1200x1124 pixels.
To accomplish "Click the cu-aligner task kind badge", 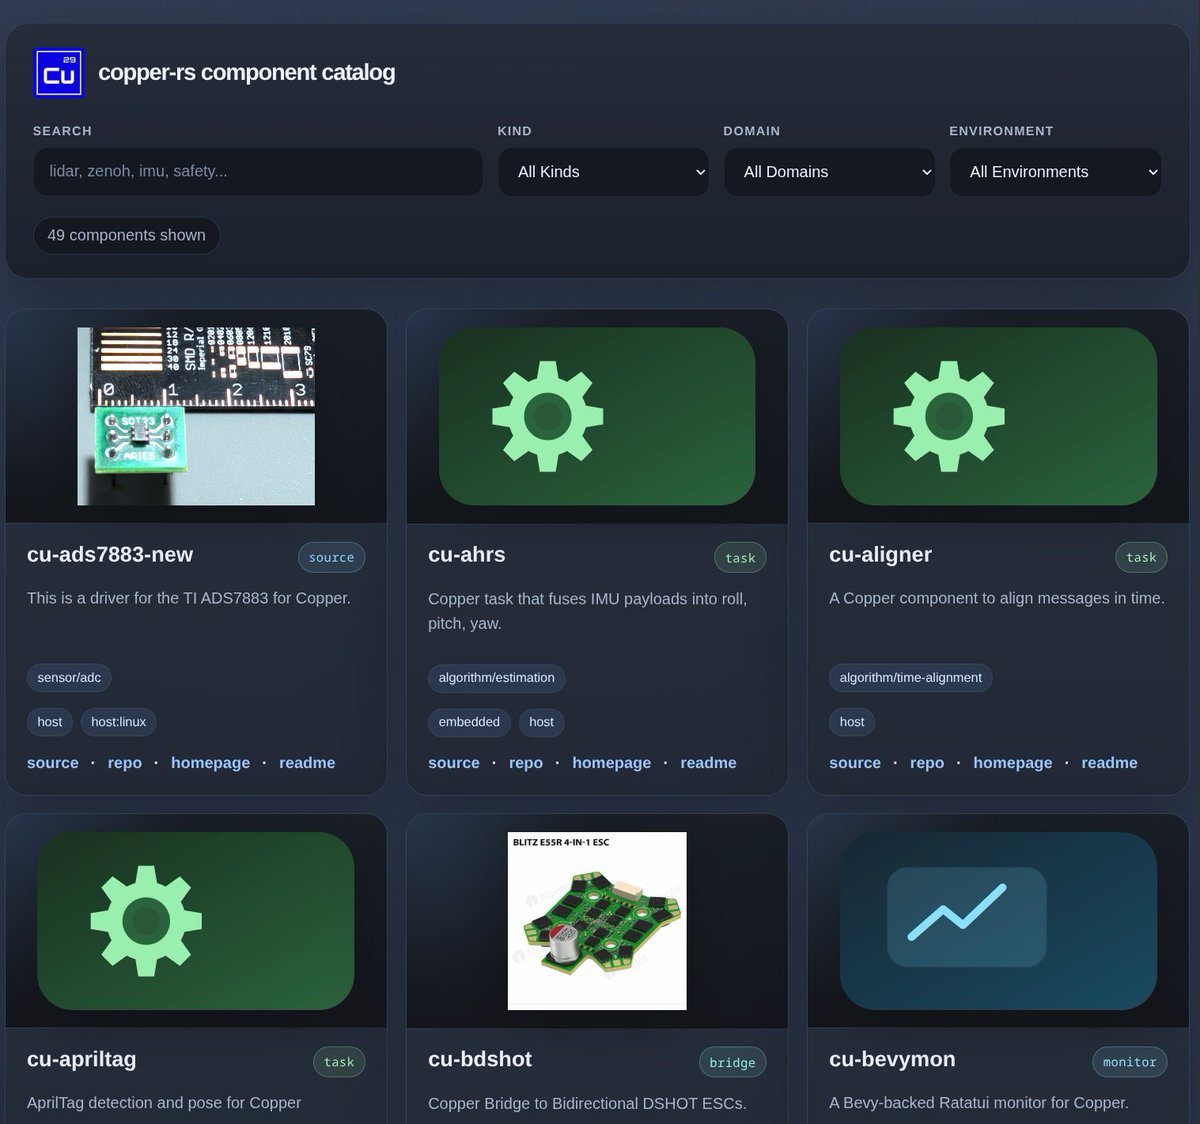I will pos(1141,557).
